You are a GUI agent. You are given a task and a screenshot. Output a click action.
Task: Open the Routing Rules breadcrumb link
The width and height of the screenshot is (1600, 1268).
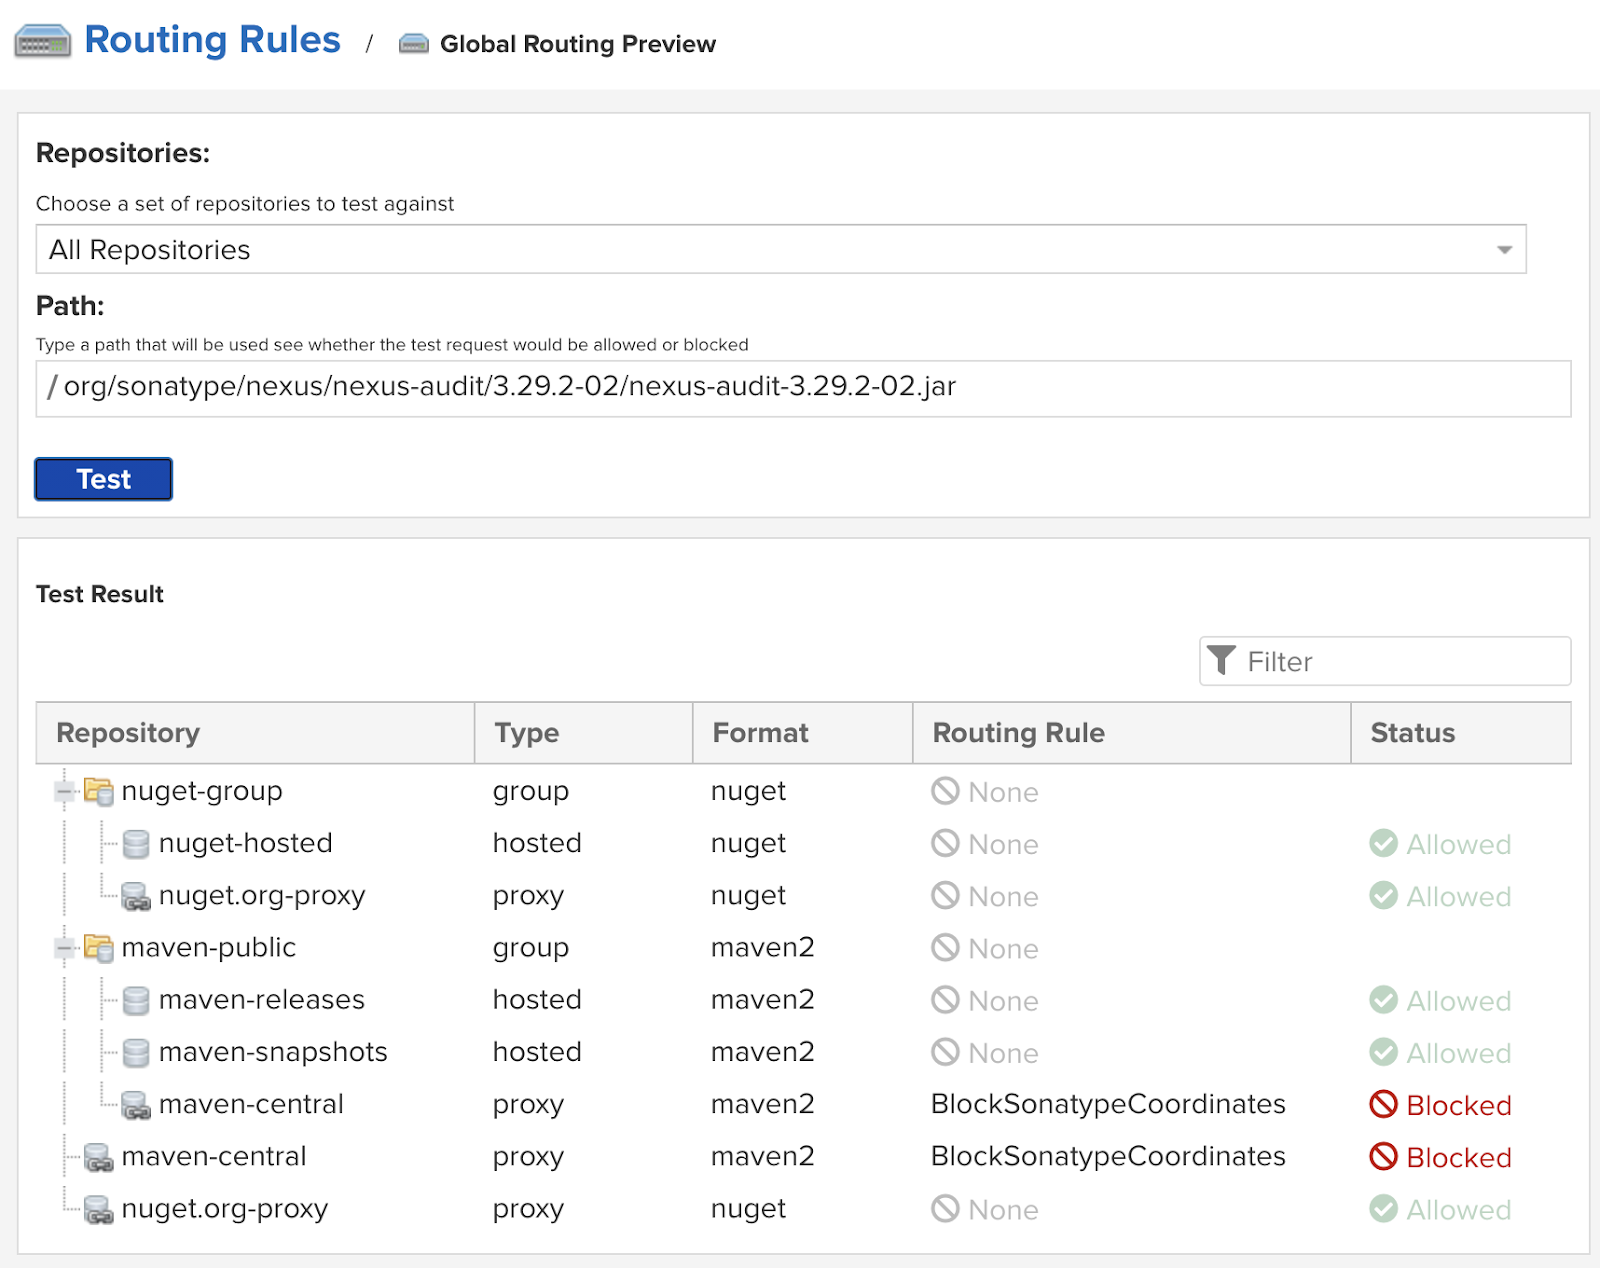[x=212, y=40]
